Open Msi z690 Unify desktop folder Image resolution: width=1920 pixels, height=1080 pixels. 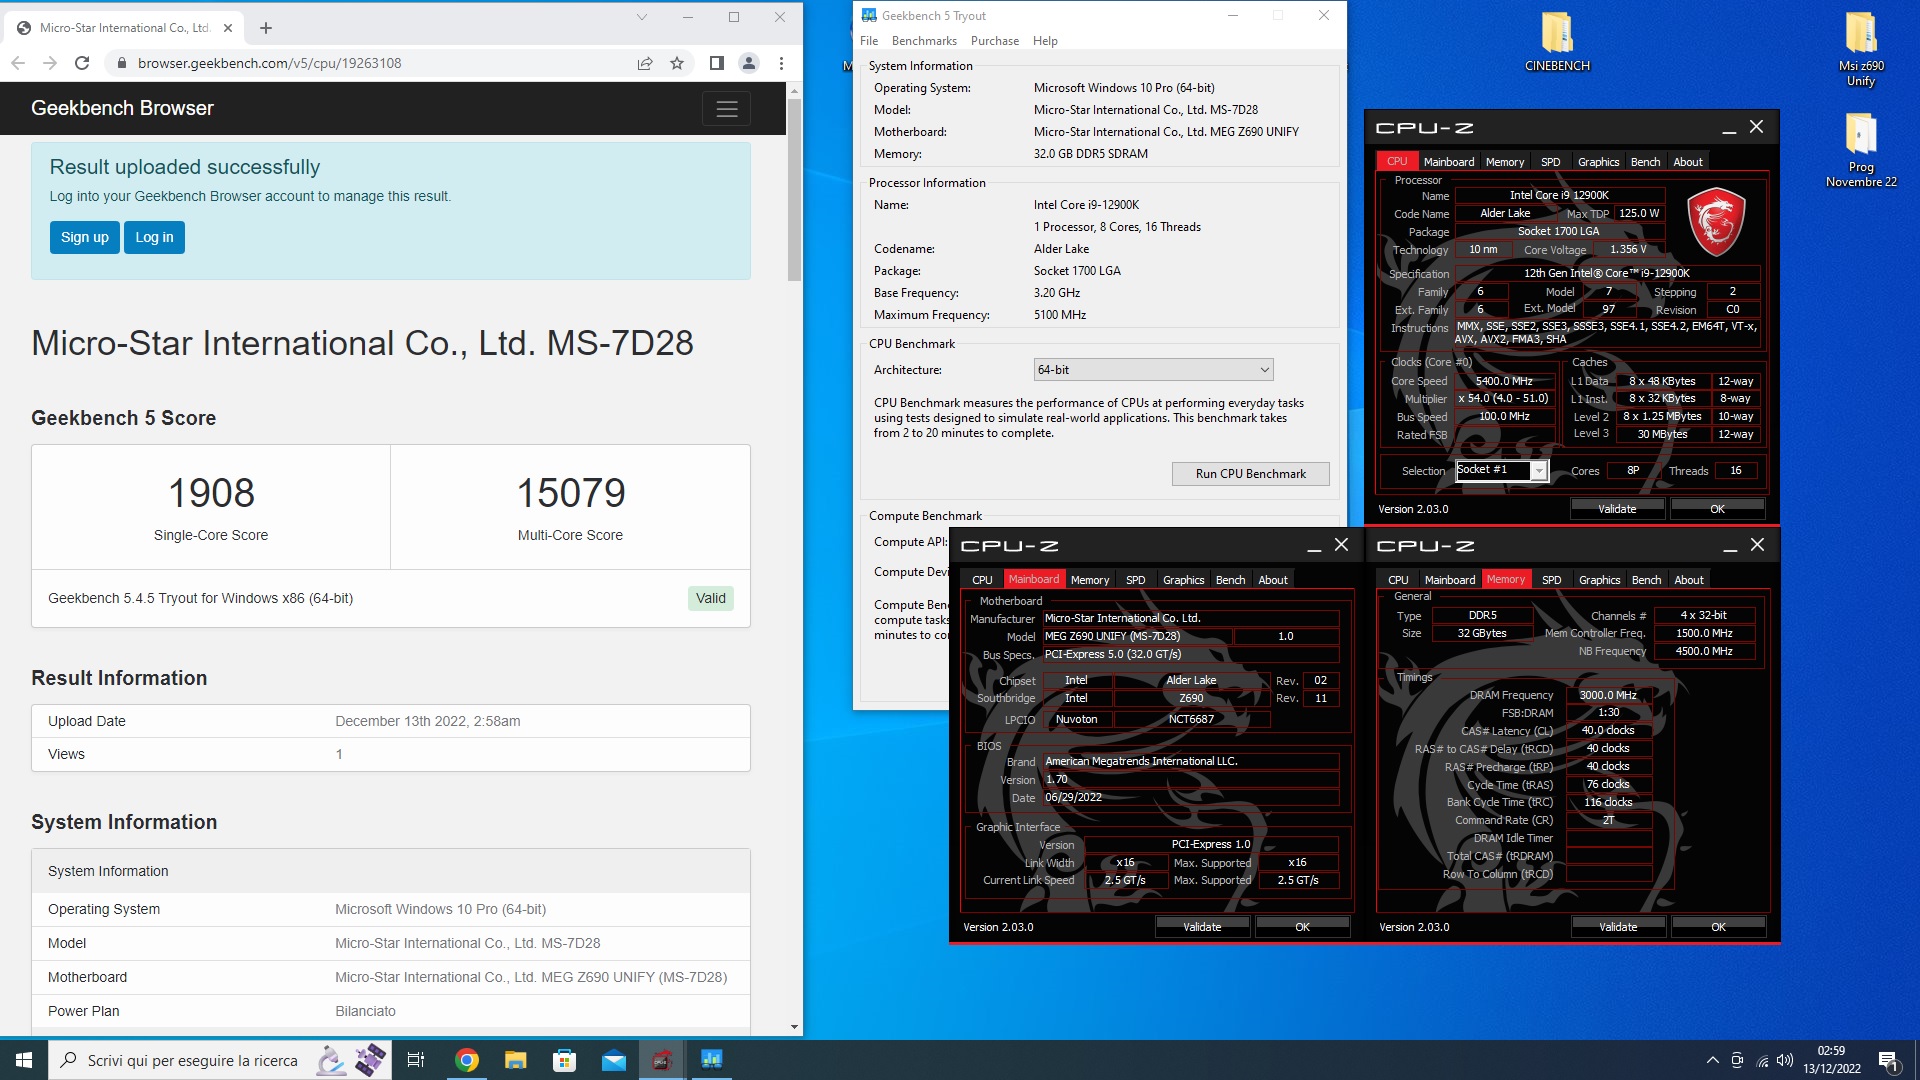coord(1861,49)
